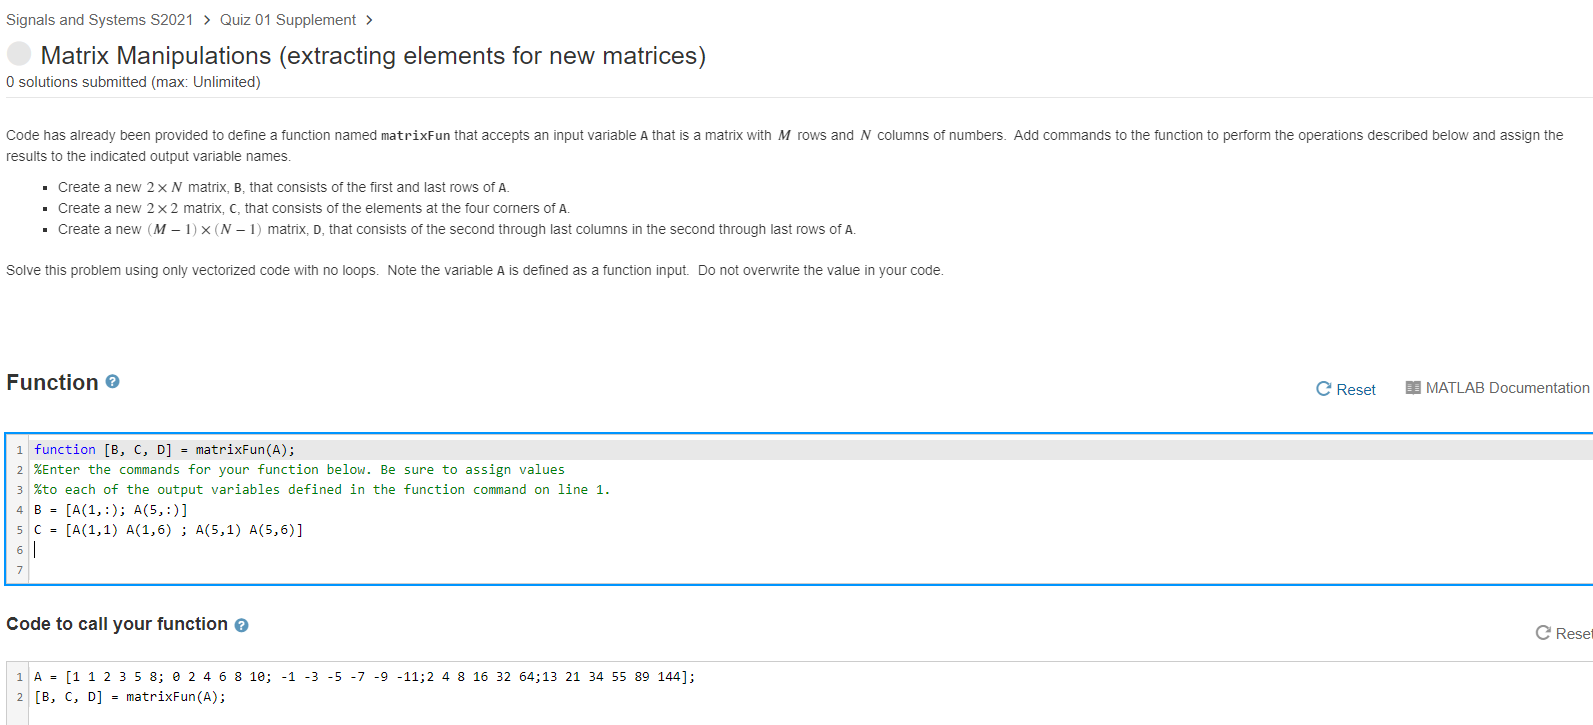Image resolution: width=1593 pixels, height=725 pixels.
Task: Click the matrixFun call on line 2 of calling code
Action: [x=130, y=696]
